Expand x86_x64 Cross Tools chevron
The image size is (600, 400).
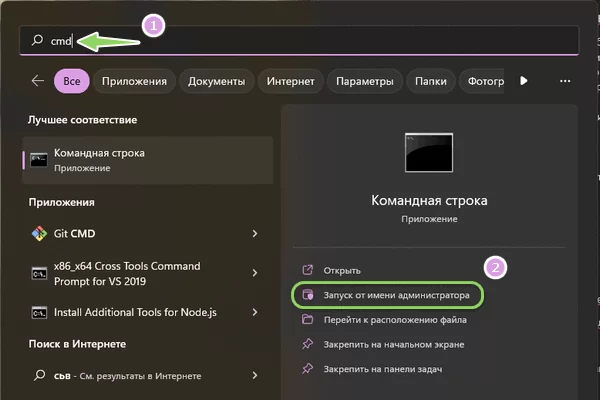(x=255, y=273)
